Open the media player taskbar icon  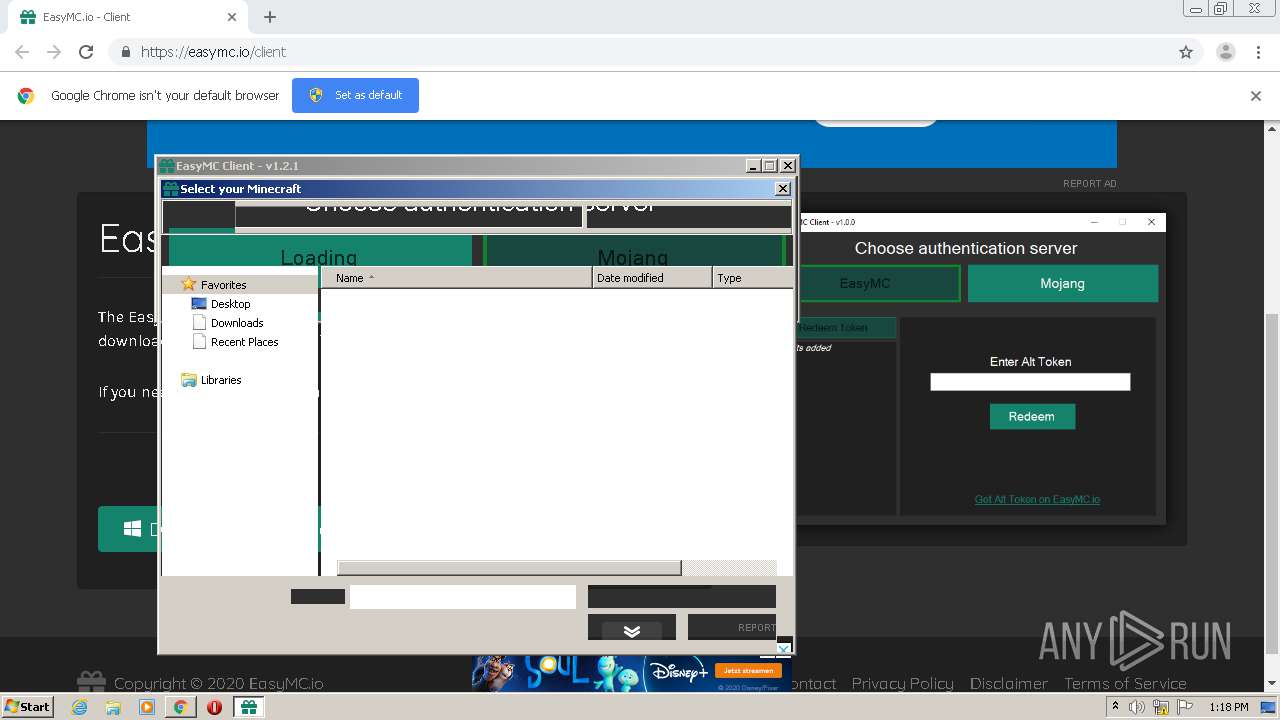pyautogui.click(x=147, y=707)
